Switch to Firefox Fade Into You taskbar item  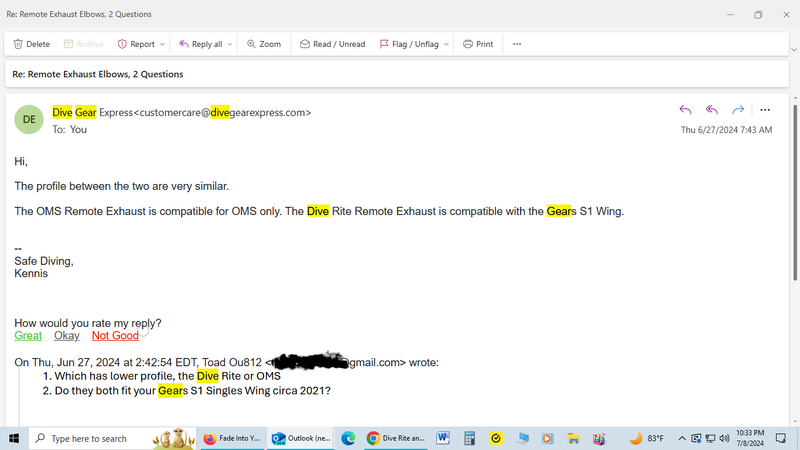232,438
